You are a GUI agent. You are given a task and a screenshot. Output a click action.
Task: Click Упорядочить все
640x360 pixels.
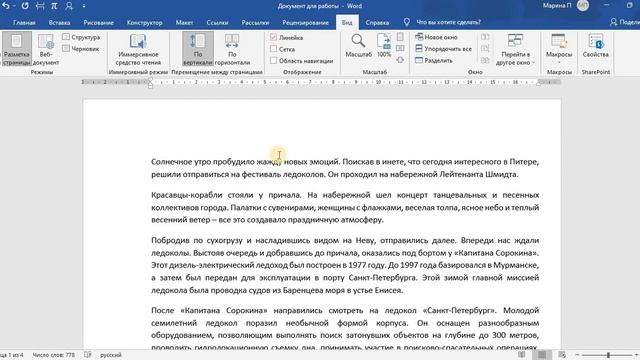tap(443, 49)
